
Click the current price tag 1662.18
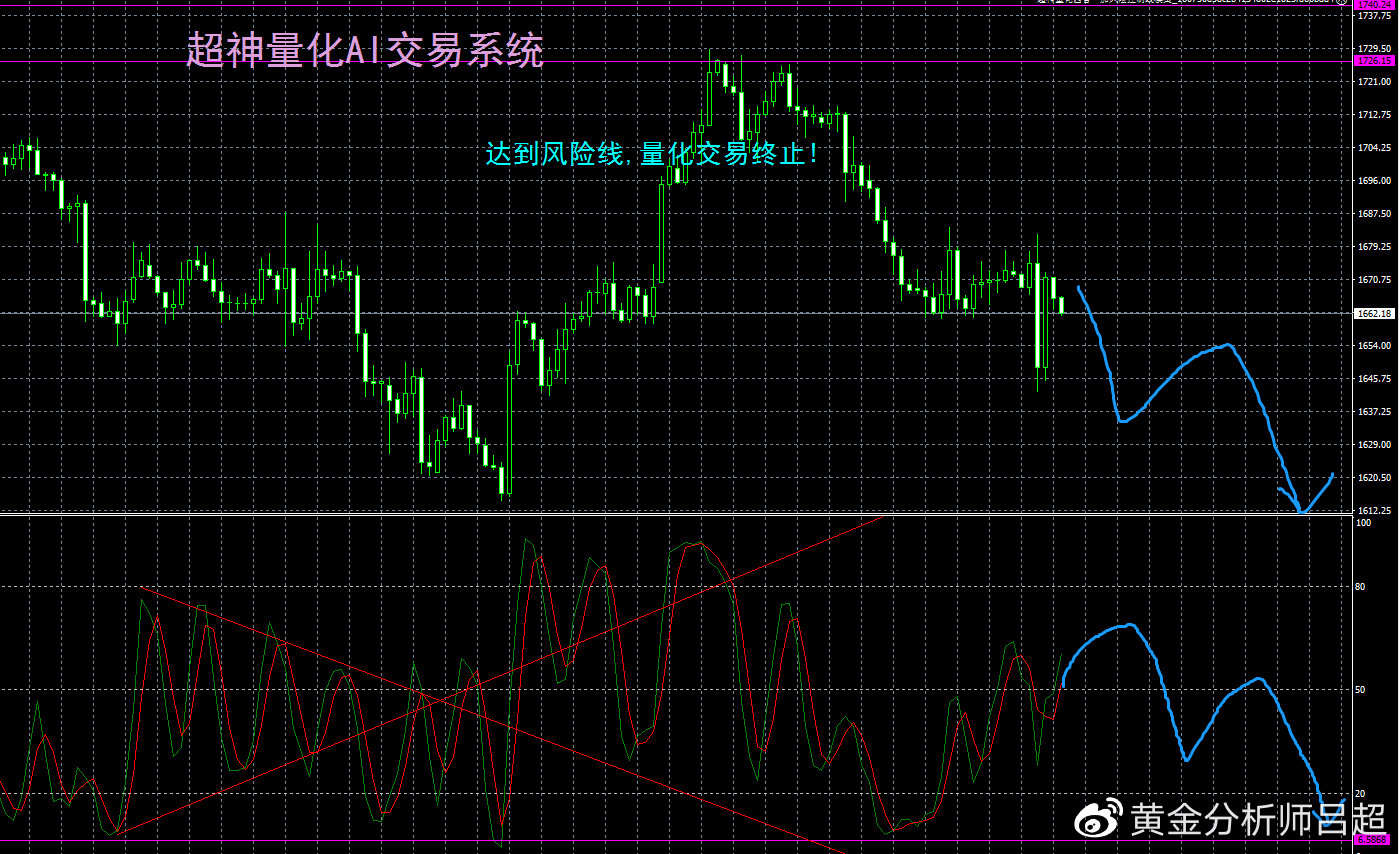click(x=1374, y=313)
